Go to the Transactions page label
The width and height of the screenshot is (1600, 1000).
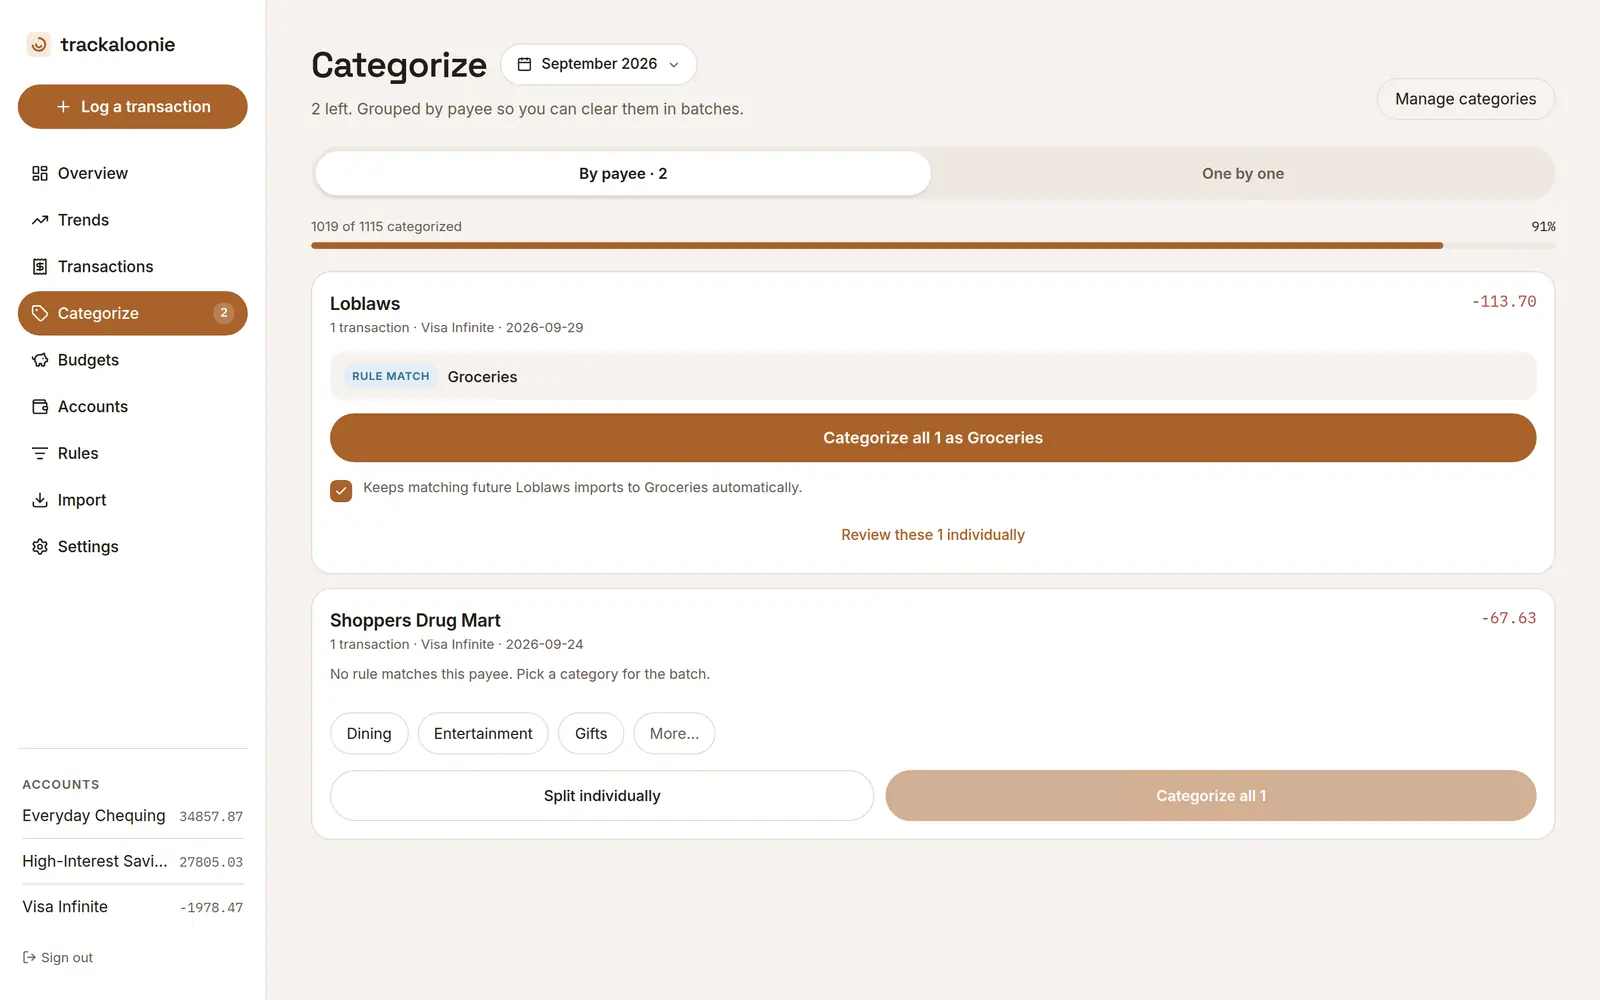106,267
